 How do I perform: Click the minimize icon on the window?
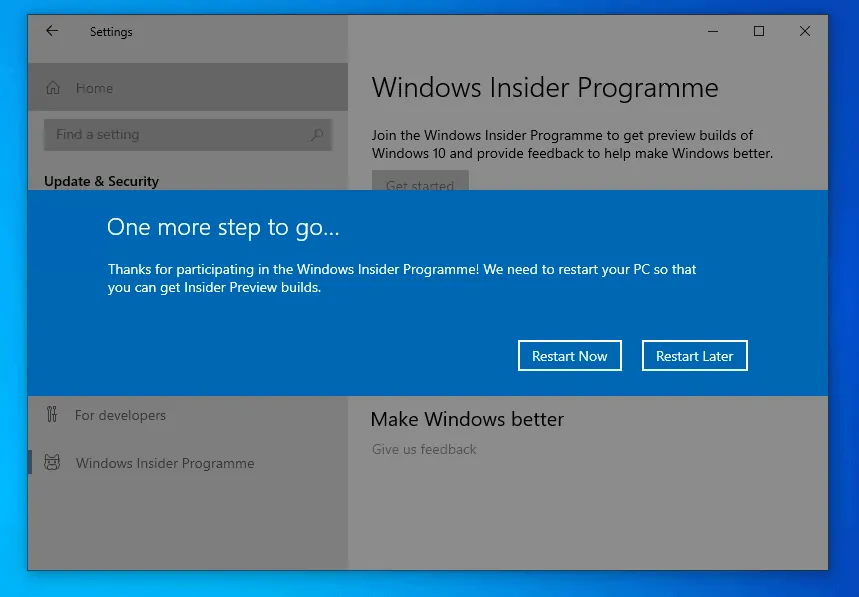(x=713, y=31)
